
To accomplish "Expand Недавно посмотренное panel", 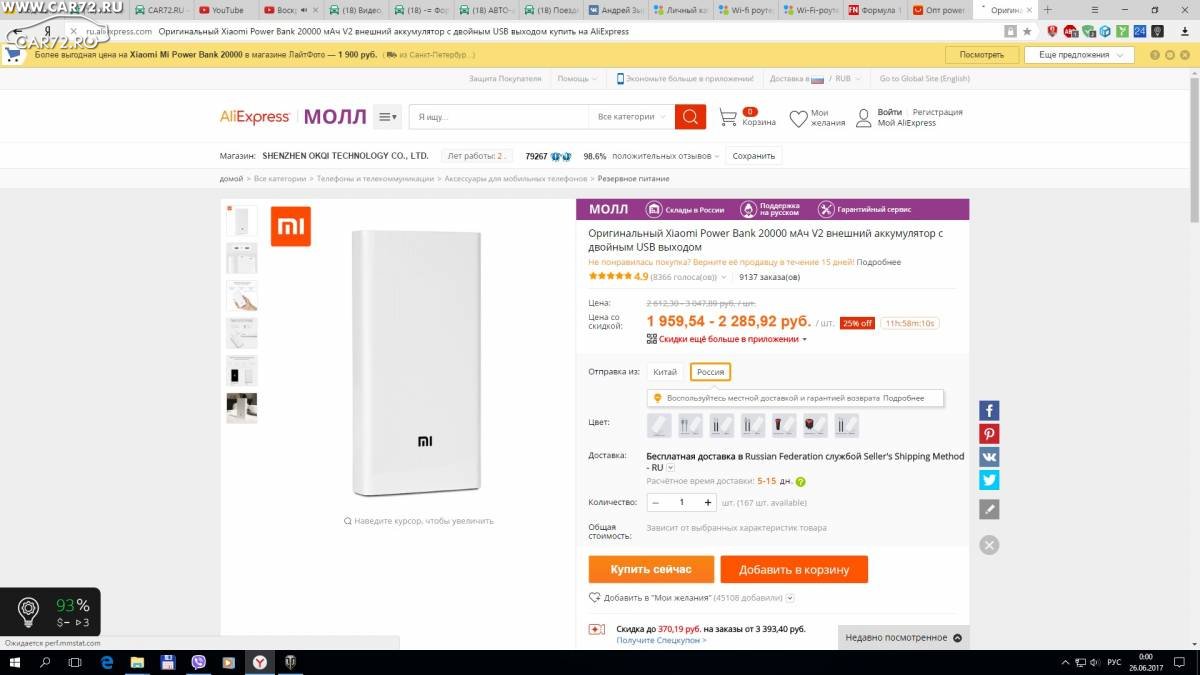I will tap(904, 638).
